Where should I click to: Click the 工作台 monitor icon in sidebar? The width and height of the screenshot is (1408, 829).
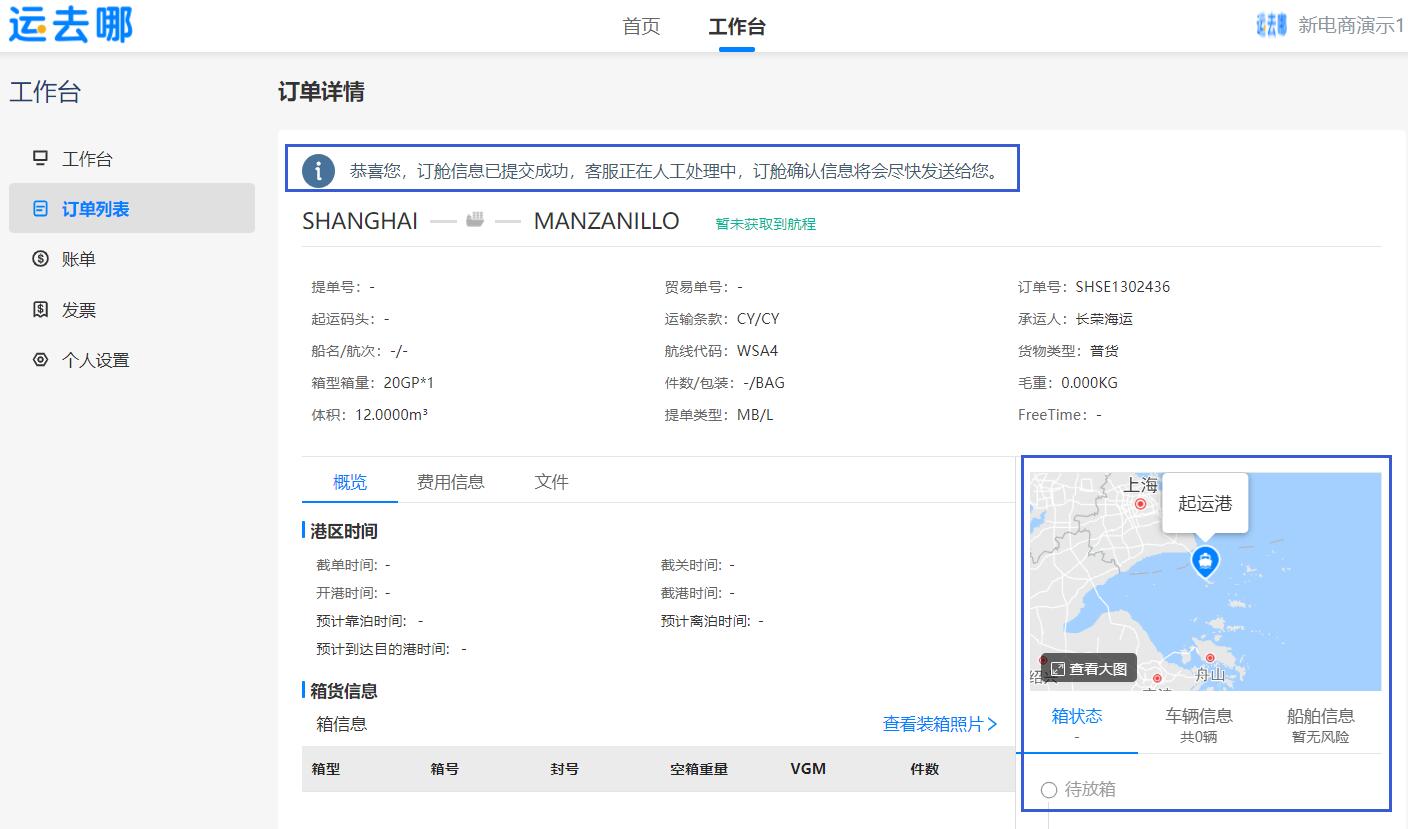[x=40, y=158]
